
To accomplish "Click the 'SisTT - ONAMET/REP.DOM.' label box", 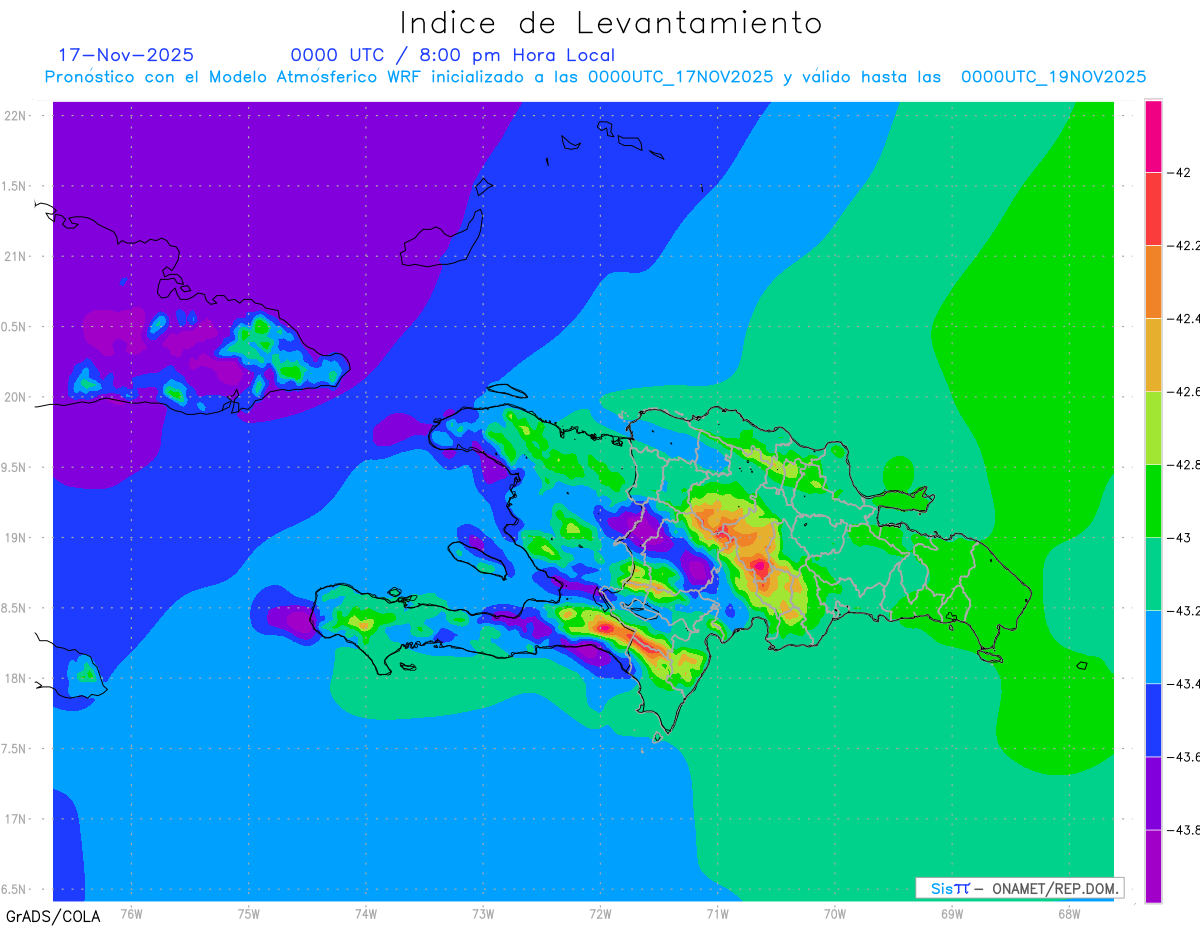I will coord(1019,888).
